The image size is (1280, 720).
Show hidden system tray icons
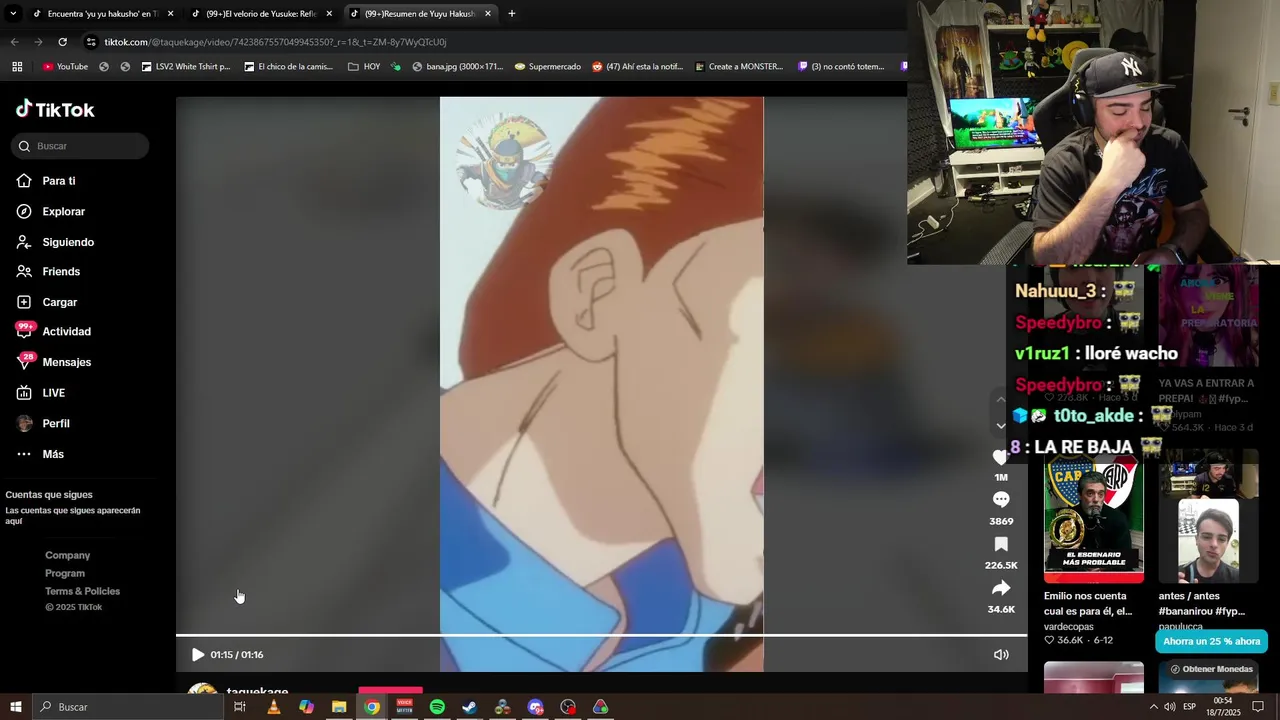click(1154, 707)
